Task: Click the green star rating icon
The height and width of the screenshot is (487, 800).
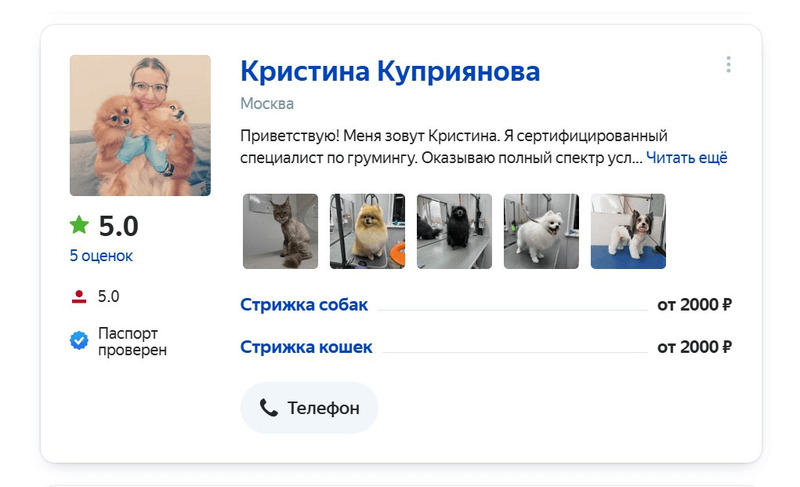Action: point(79,224)
